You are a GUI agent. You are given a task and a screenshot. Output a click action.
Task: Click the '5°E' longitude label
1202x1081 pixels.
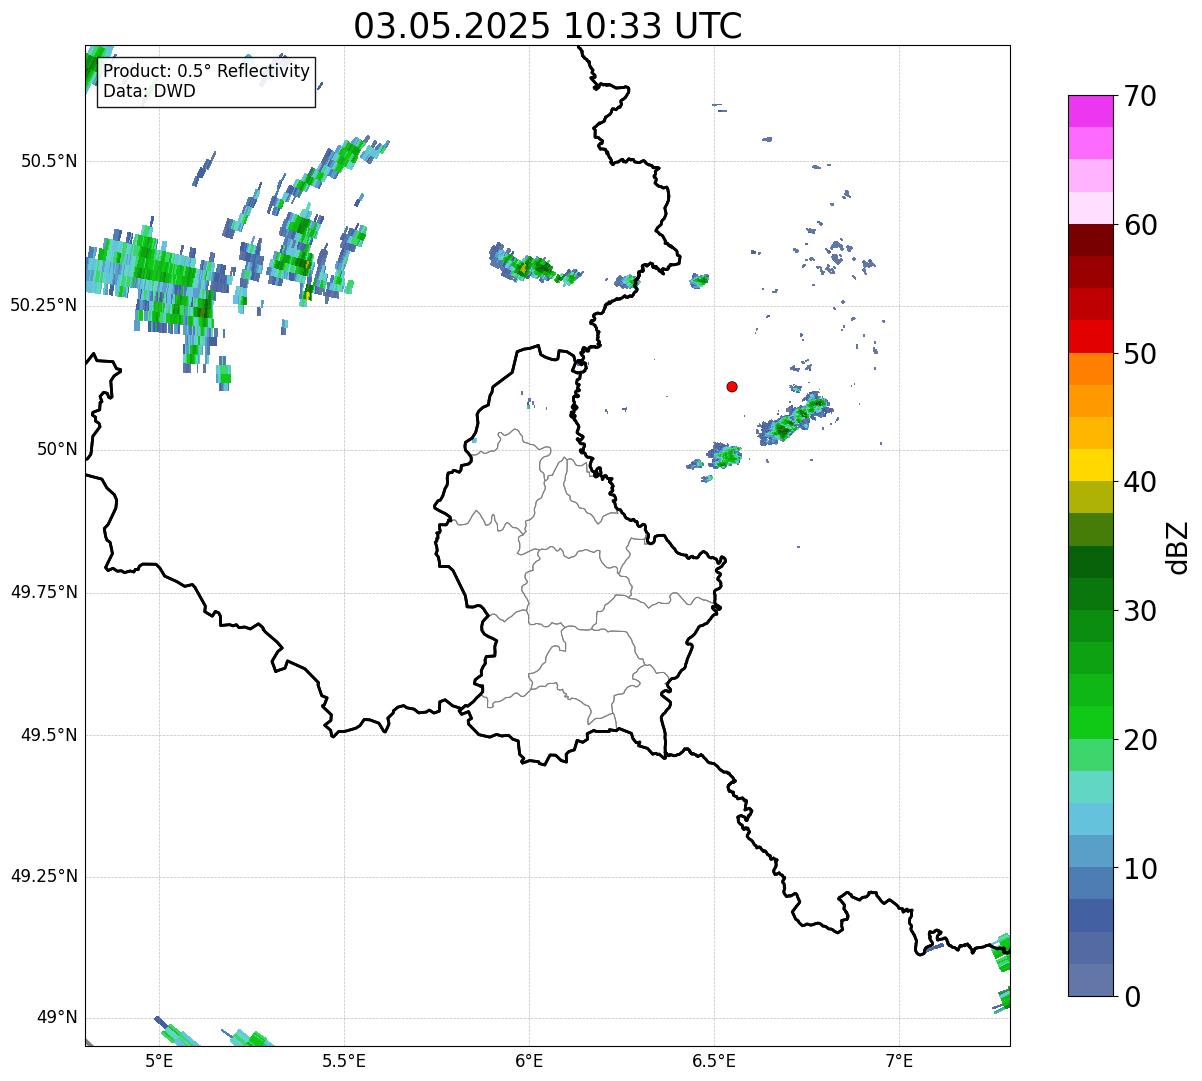point(159,1061)
